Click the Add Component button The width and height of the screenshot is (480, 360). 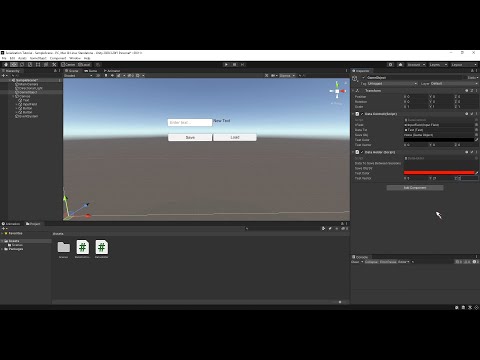tap(415, 188)
